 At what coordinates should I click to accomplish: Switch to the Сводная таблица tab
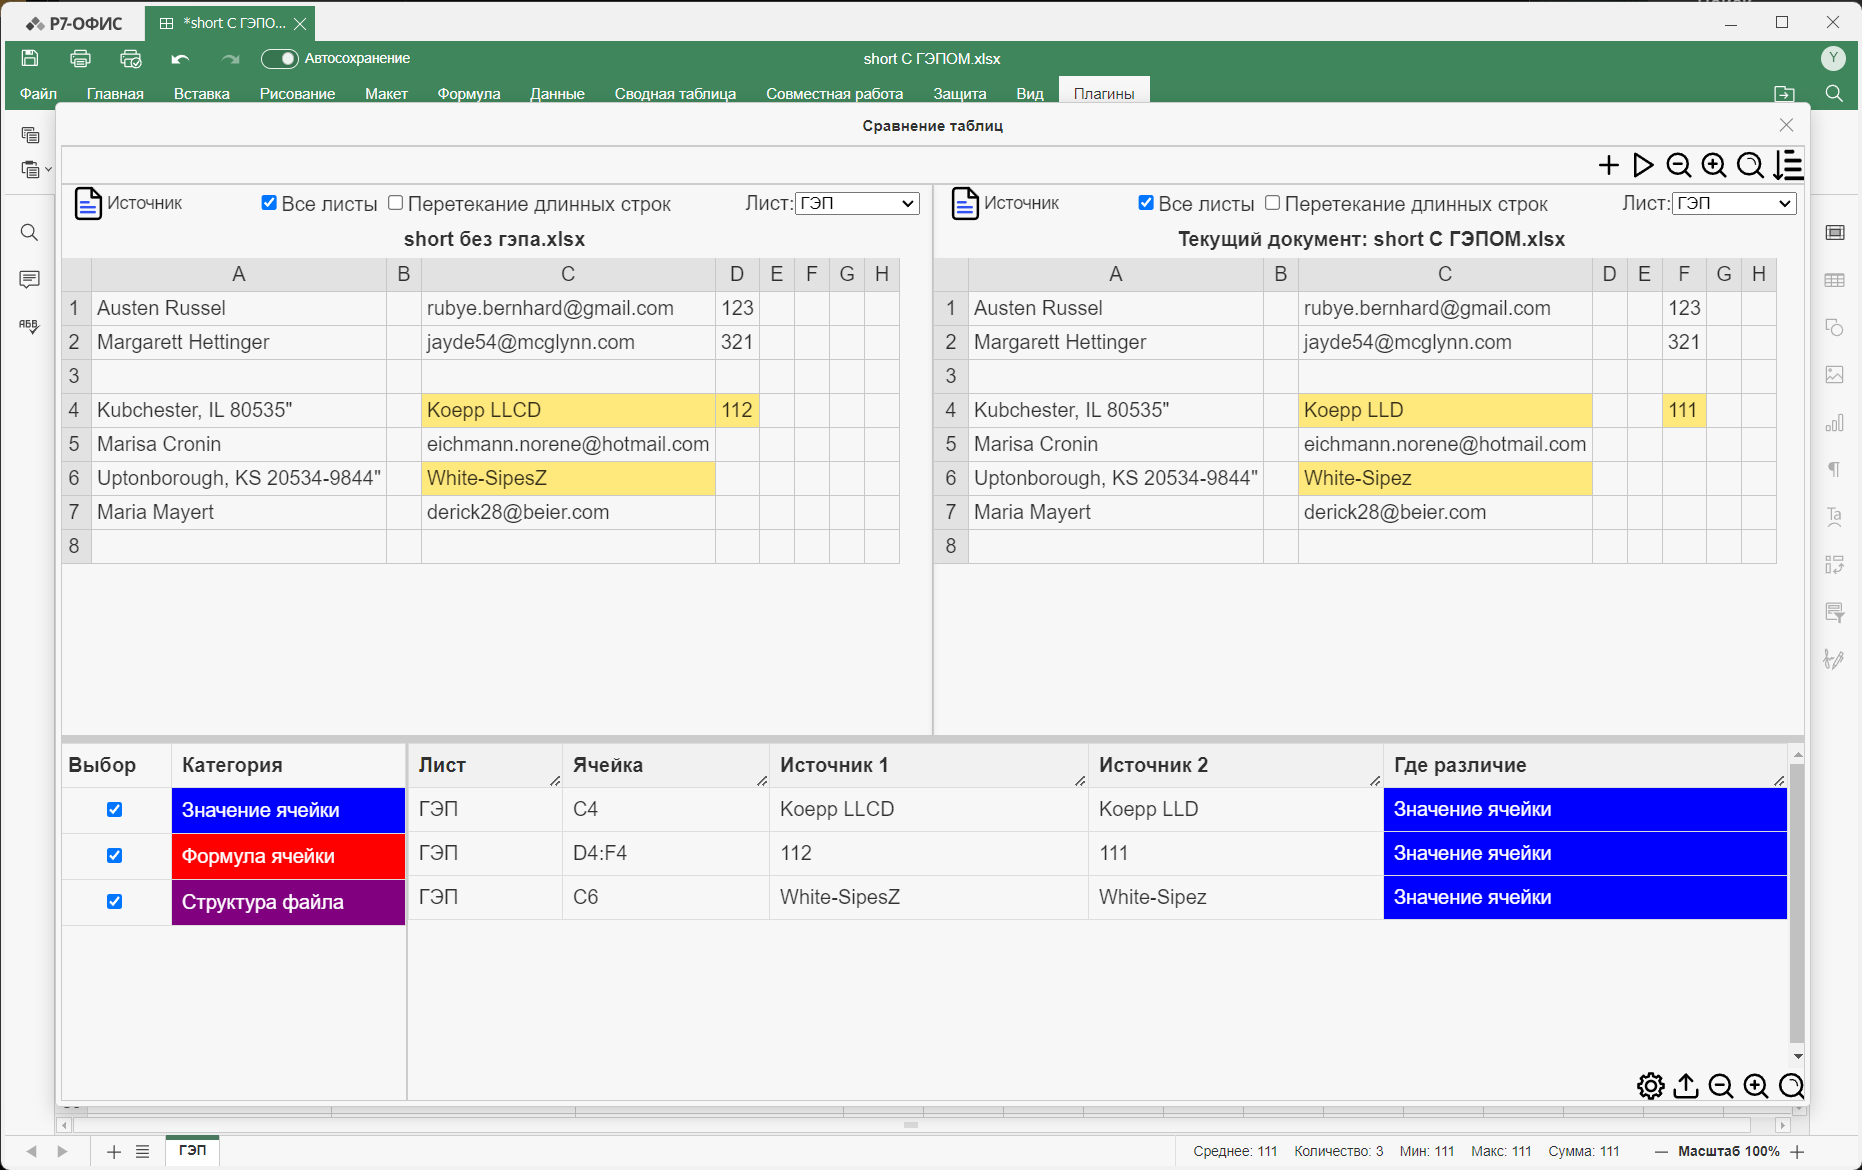675,94
